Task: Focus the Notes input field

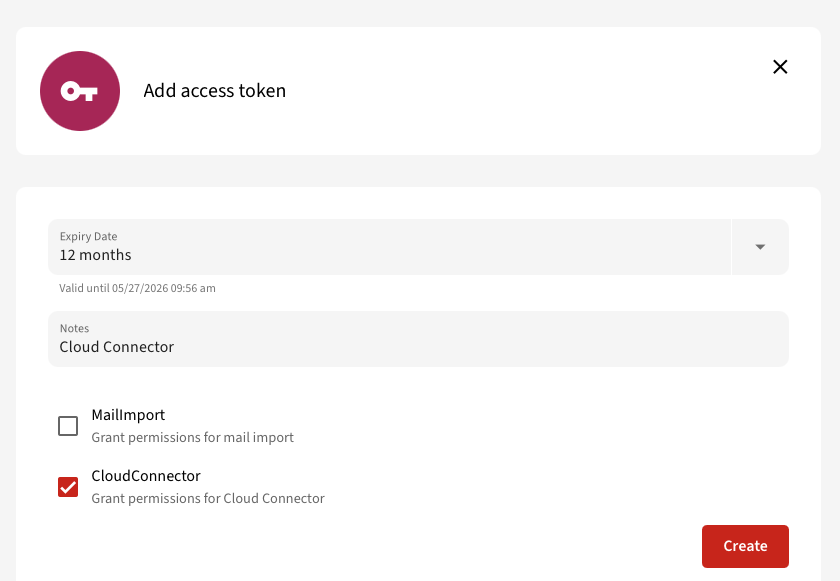Action: point(418,339)
